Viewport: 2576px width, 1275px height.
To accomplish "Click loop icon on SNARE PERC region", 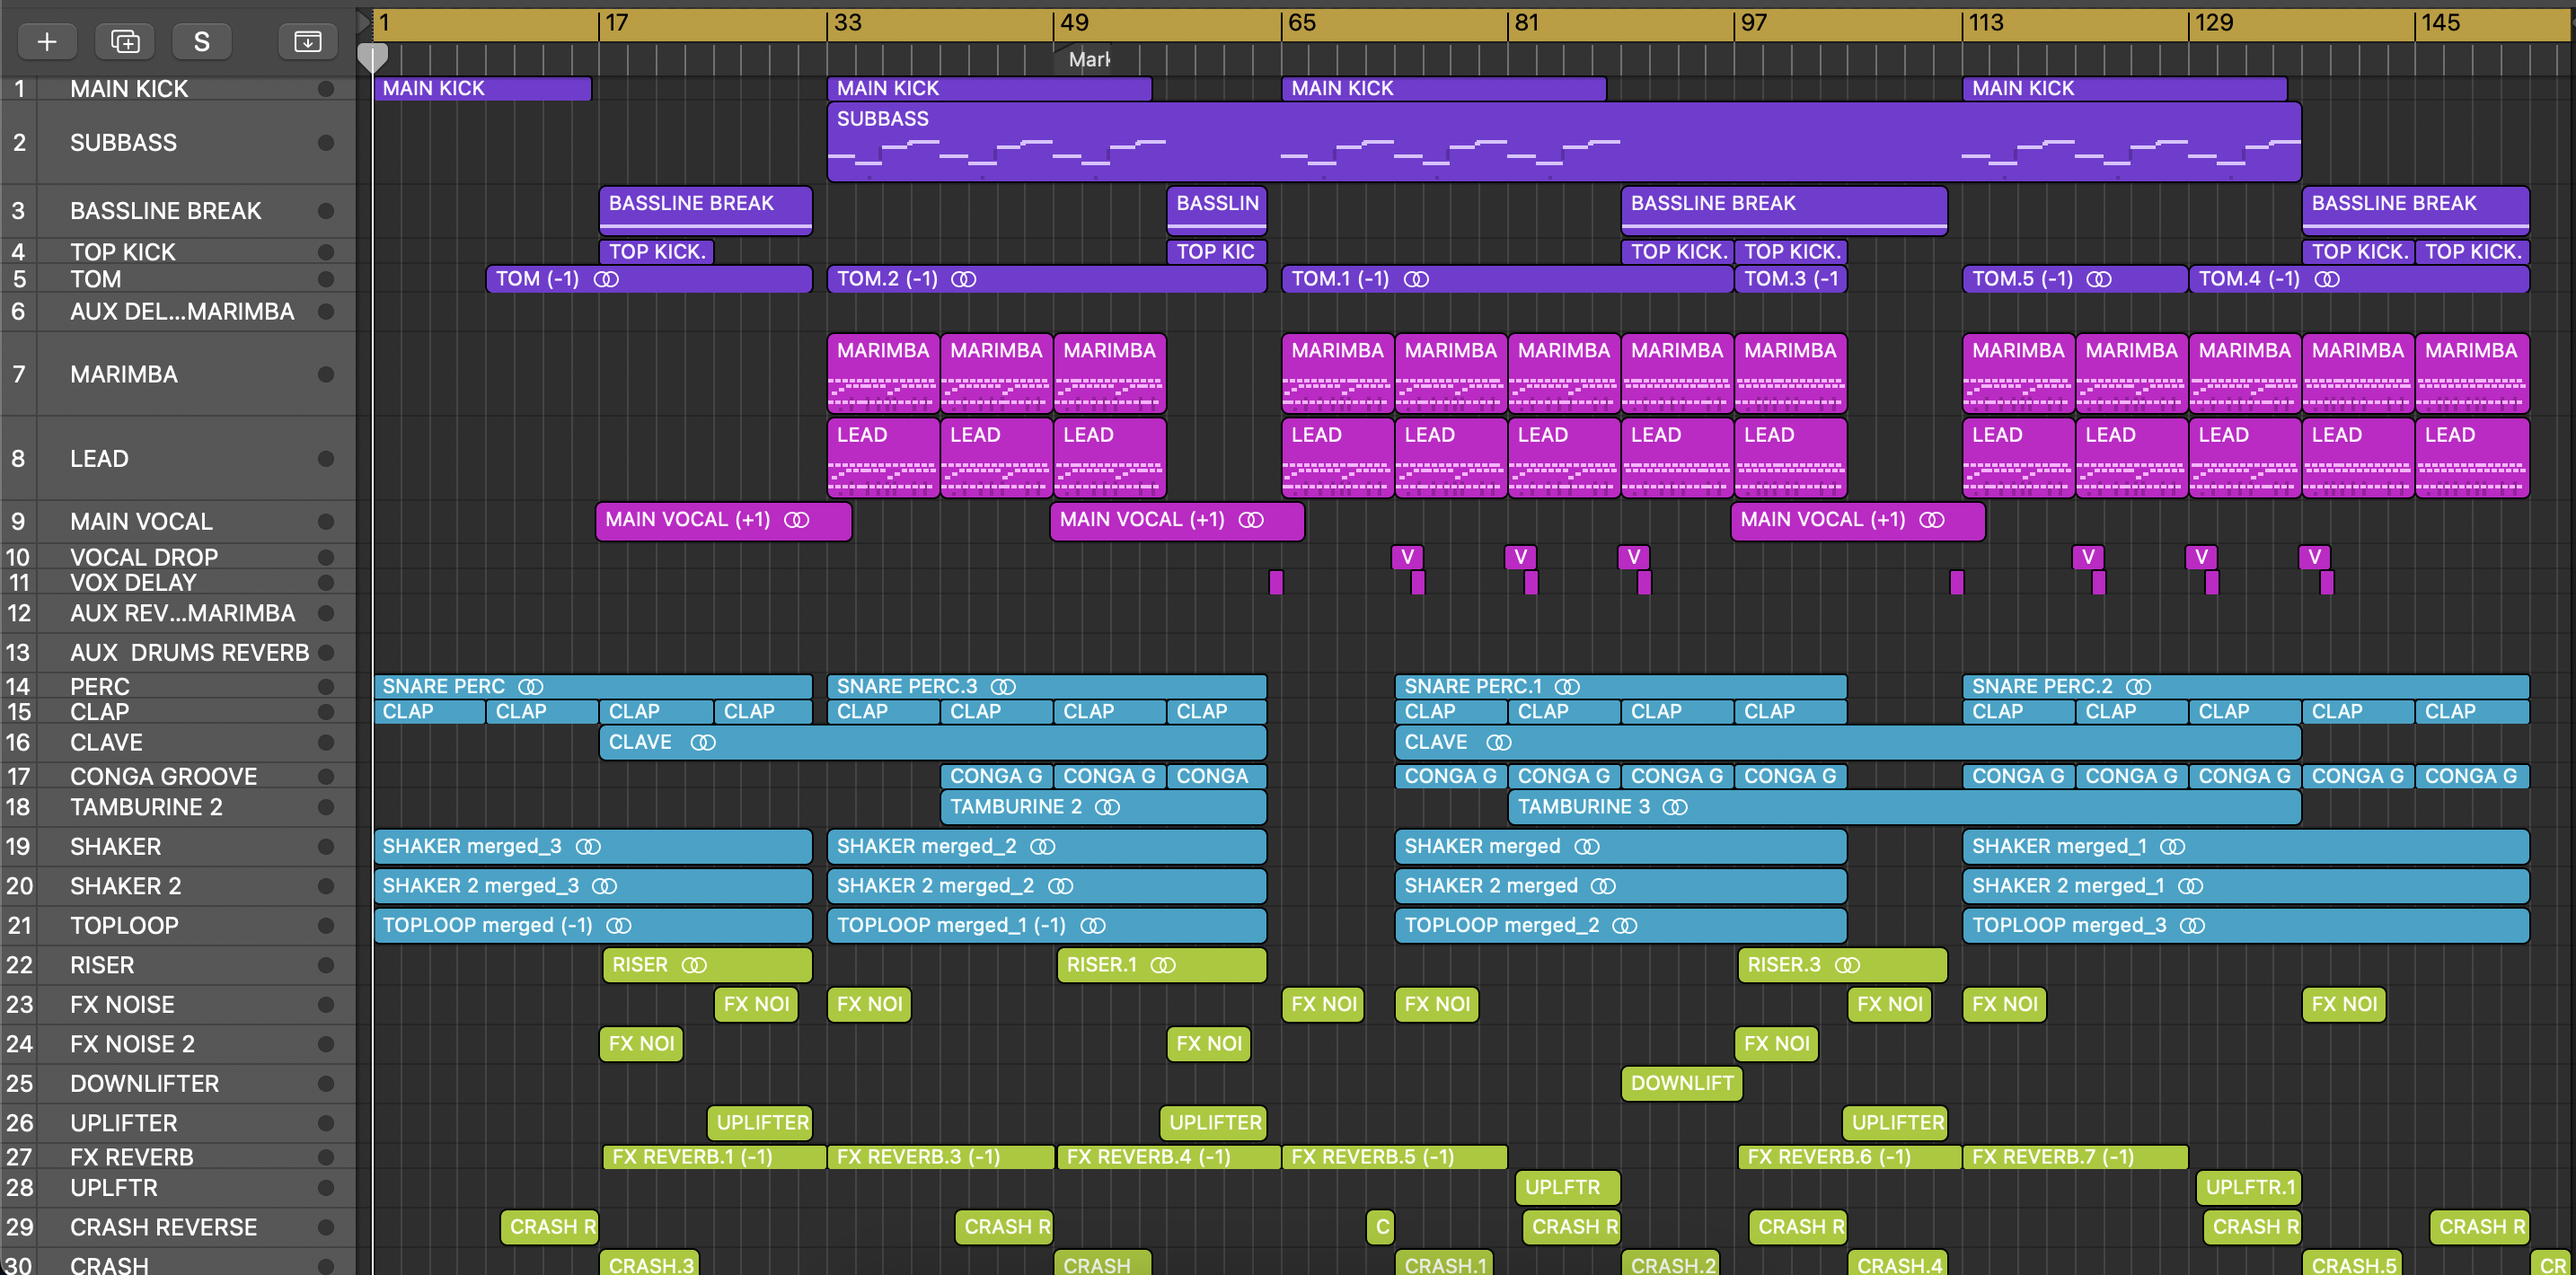I will 531,687.
